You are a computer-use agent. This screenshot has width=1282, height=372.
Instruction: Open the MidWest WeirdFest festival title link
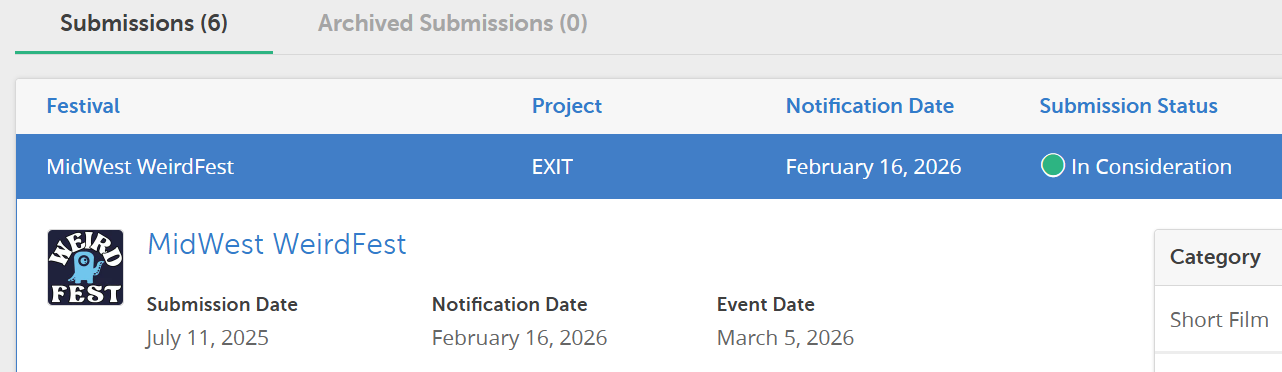277,244
